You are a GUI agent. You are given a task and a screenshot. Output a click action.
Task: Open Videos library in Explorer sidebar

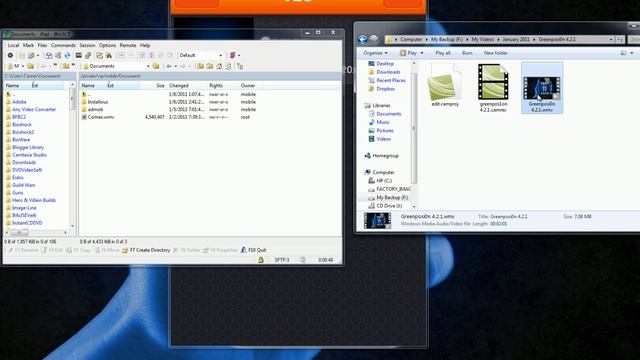tap(380, 139)
